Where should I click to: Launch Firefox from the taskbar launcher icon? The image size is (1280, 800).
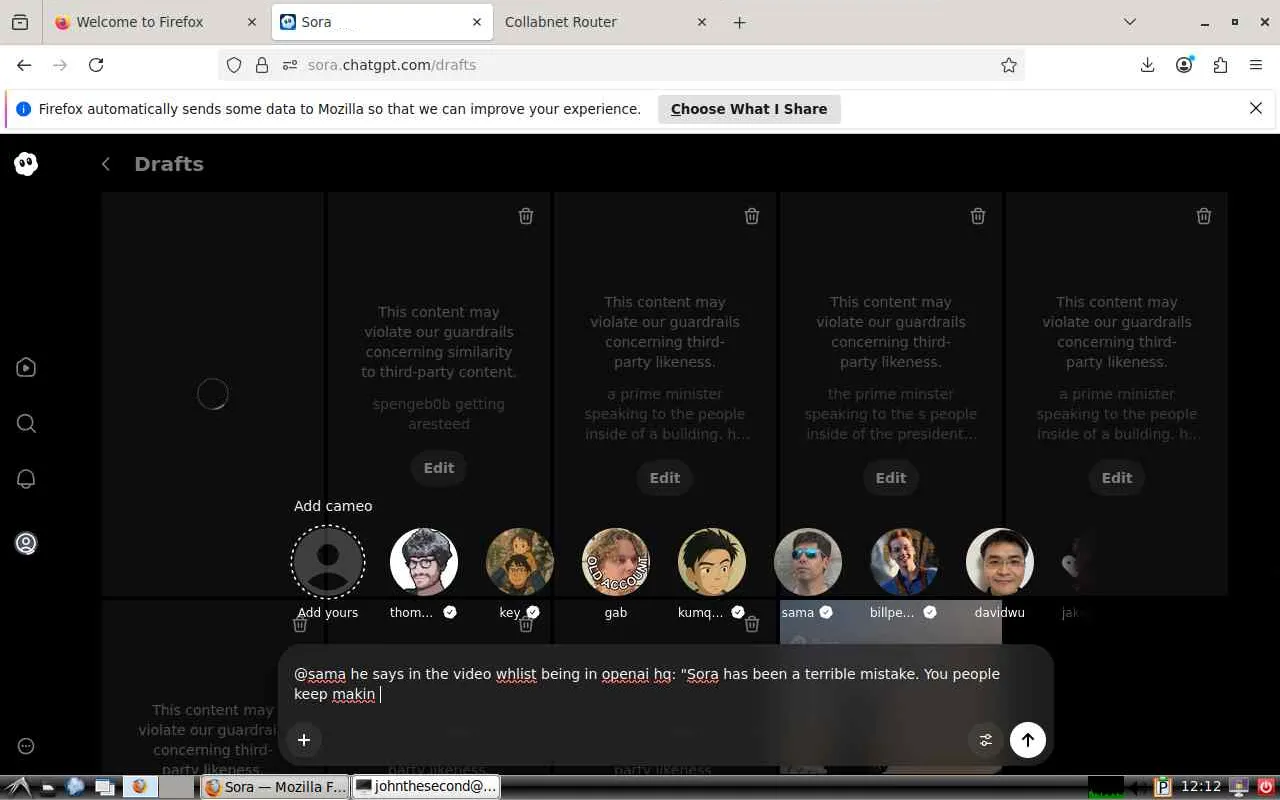tap(140, 787)
